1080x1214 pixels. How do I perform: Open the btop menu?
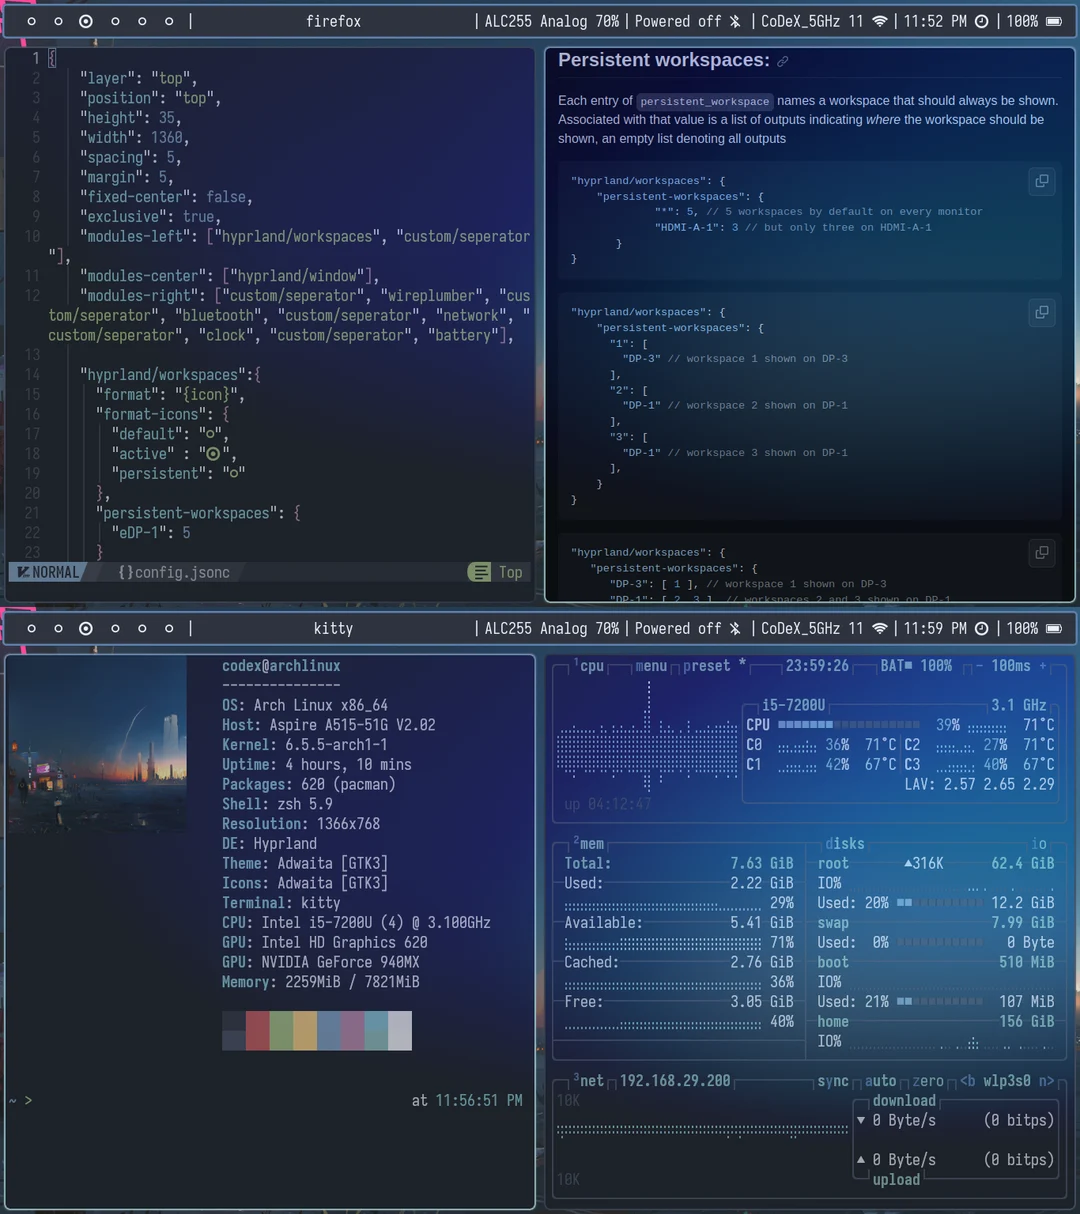(651, 665)
